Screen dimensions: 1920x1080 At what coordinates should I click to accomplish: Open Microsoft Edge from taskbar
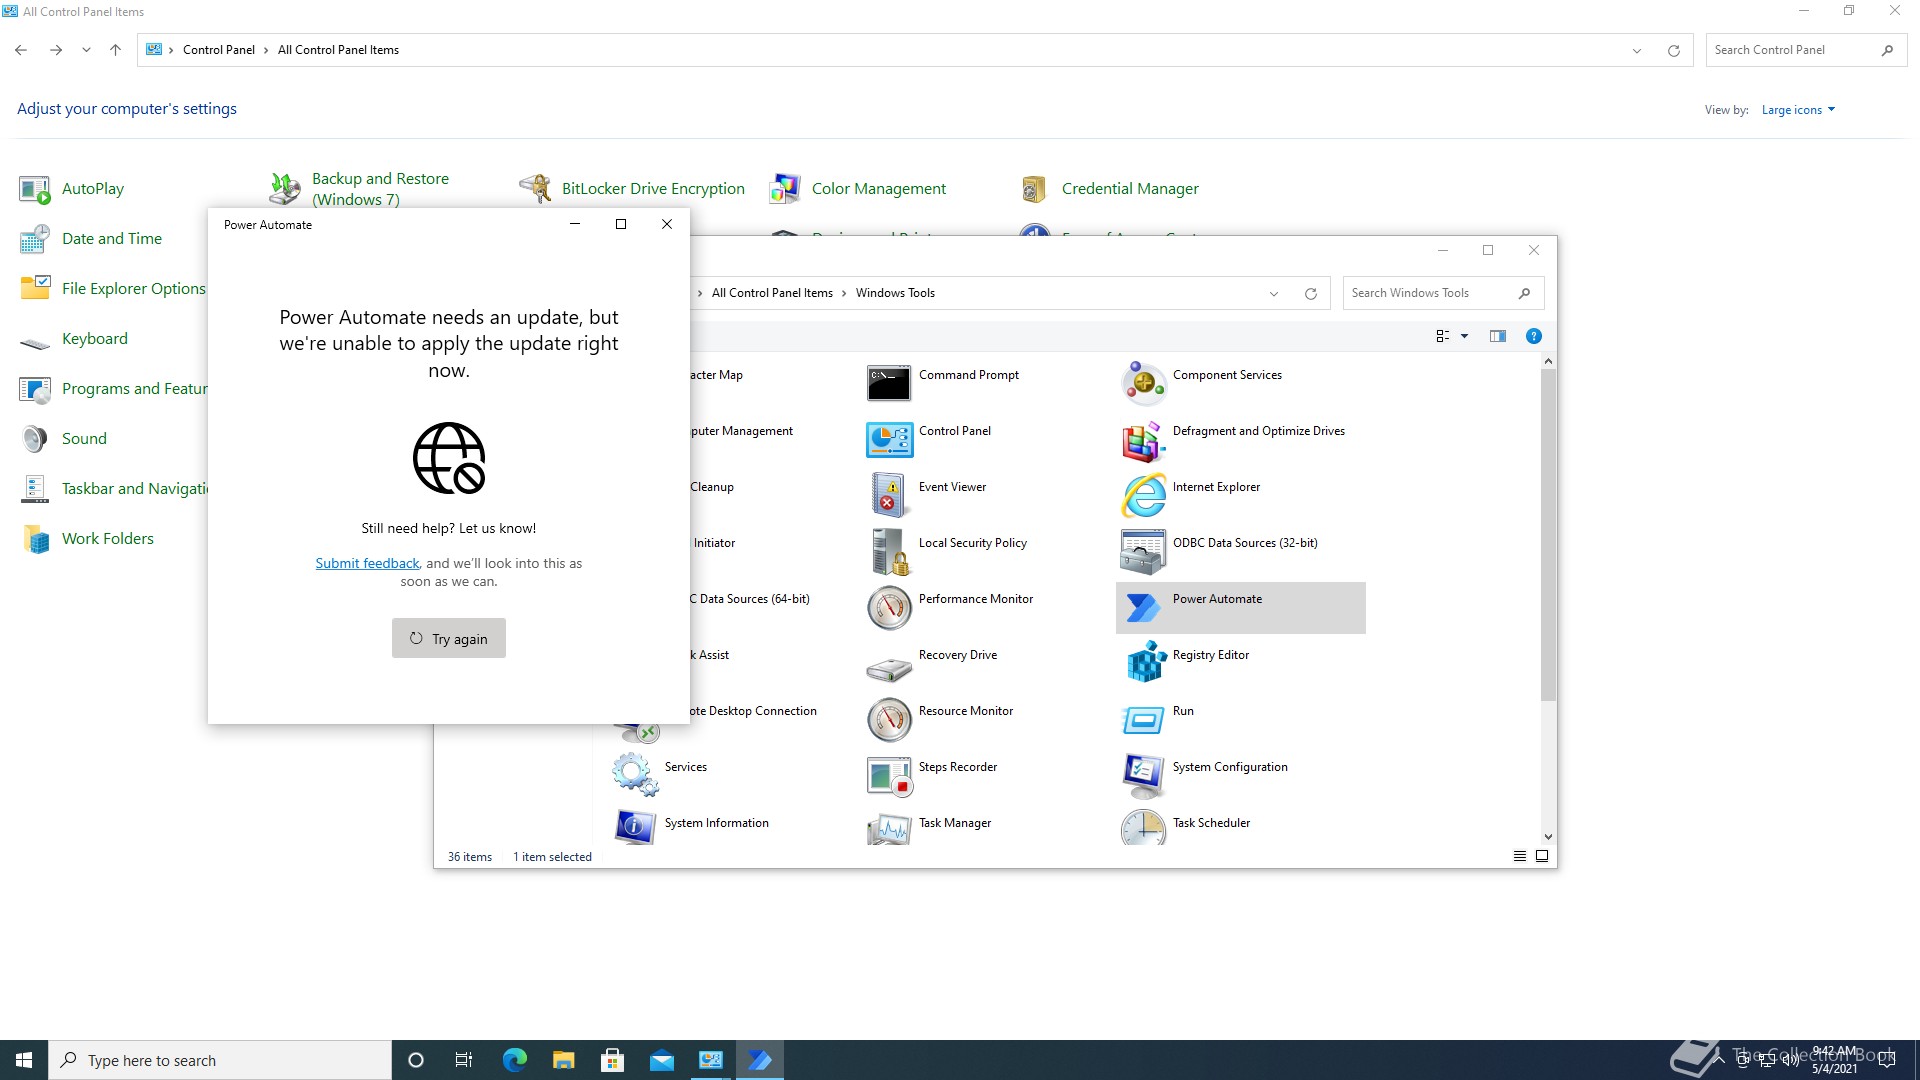pyautogui.click(x=514, y=1060)
